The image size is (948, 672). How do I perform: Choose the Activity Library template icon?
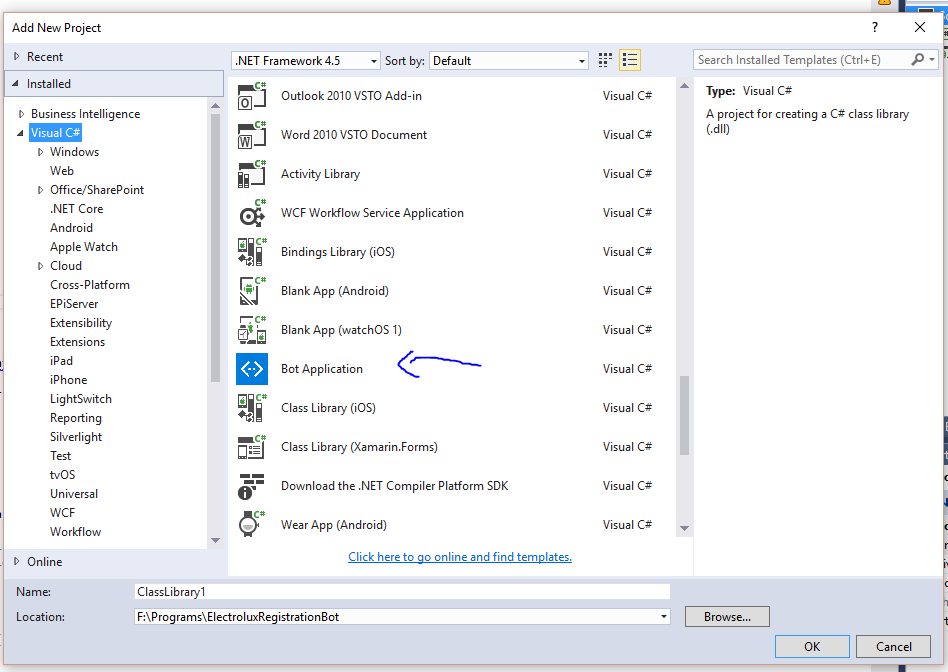(x=252, y=174)
